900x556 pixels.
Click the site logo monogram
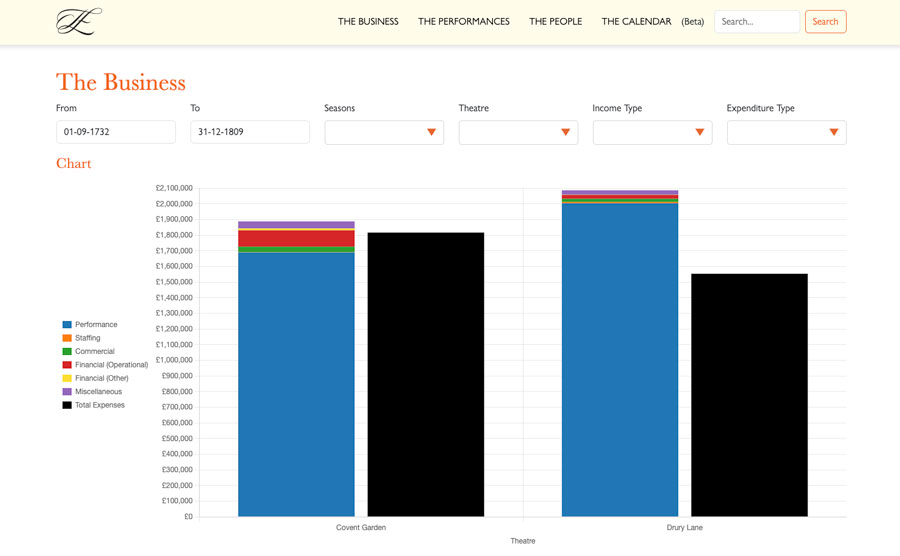[79, 22]
